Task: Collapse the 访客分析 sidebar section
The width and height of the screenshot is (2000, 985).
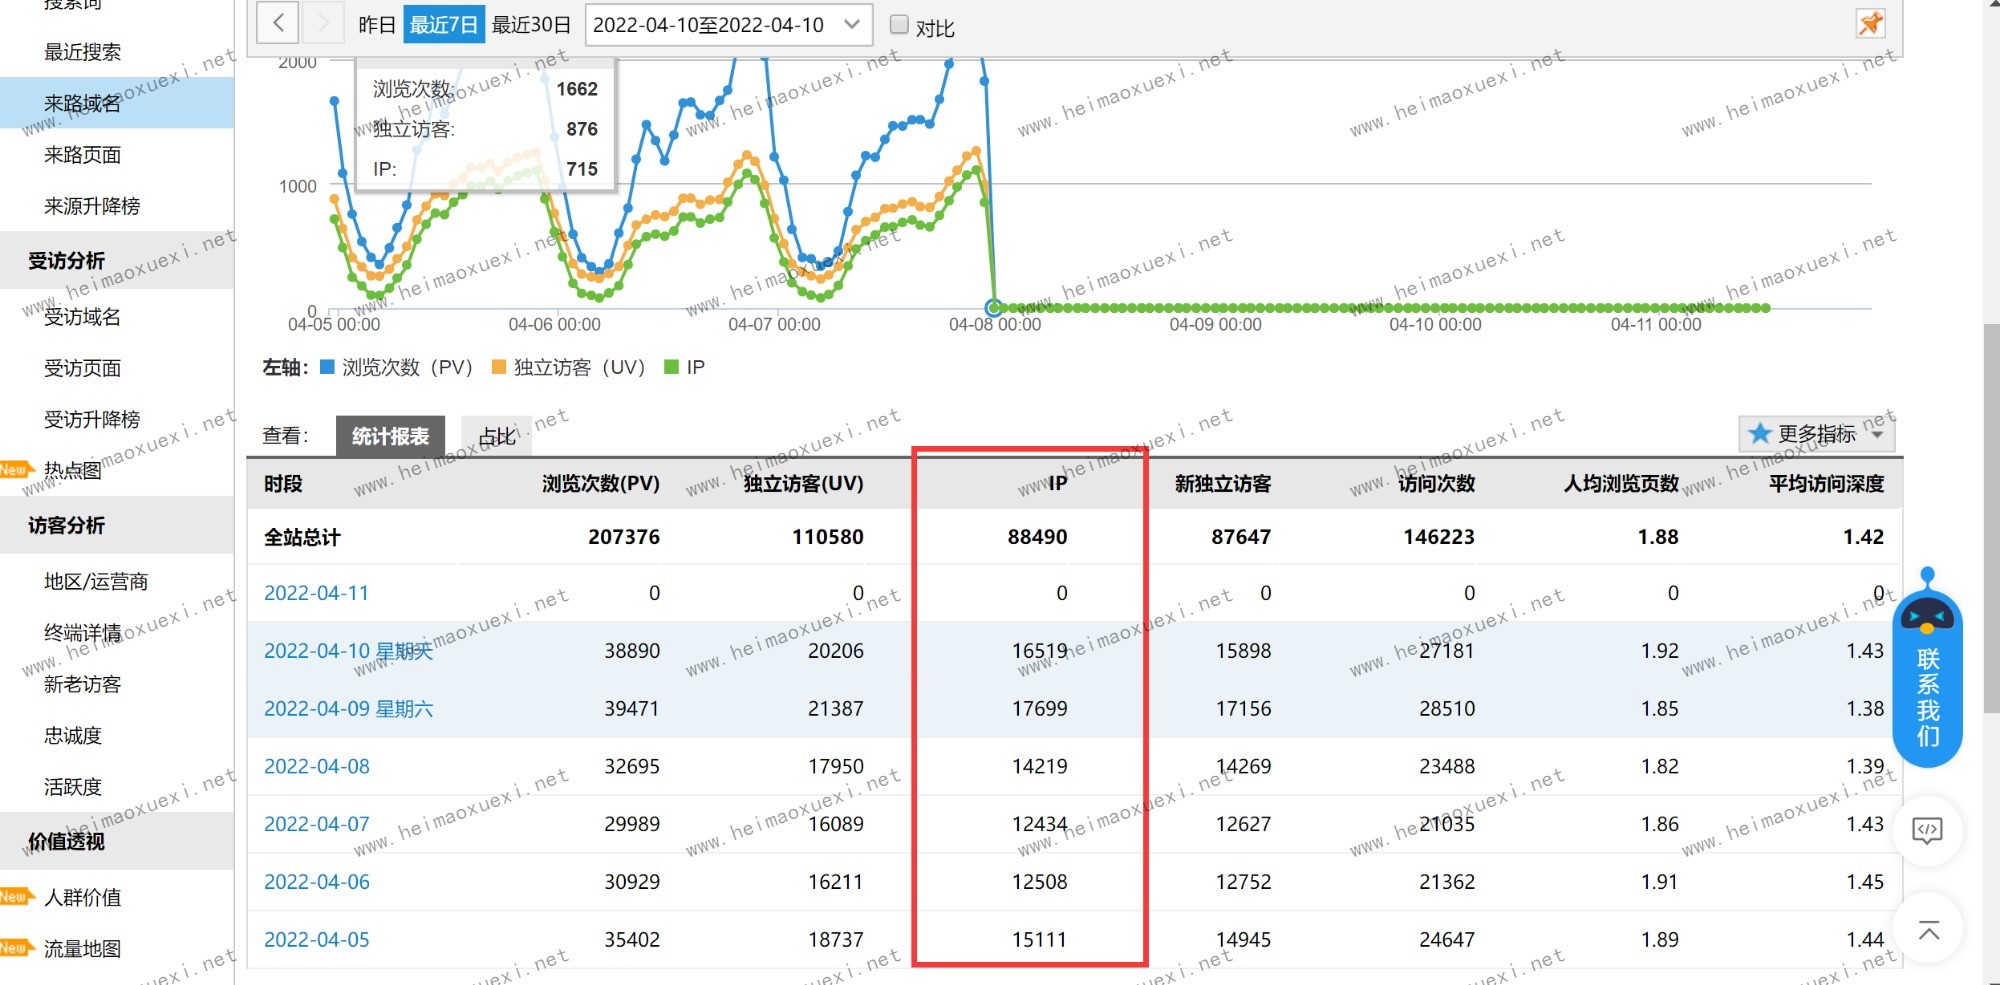Action: (x=66, y=525)
